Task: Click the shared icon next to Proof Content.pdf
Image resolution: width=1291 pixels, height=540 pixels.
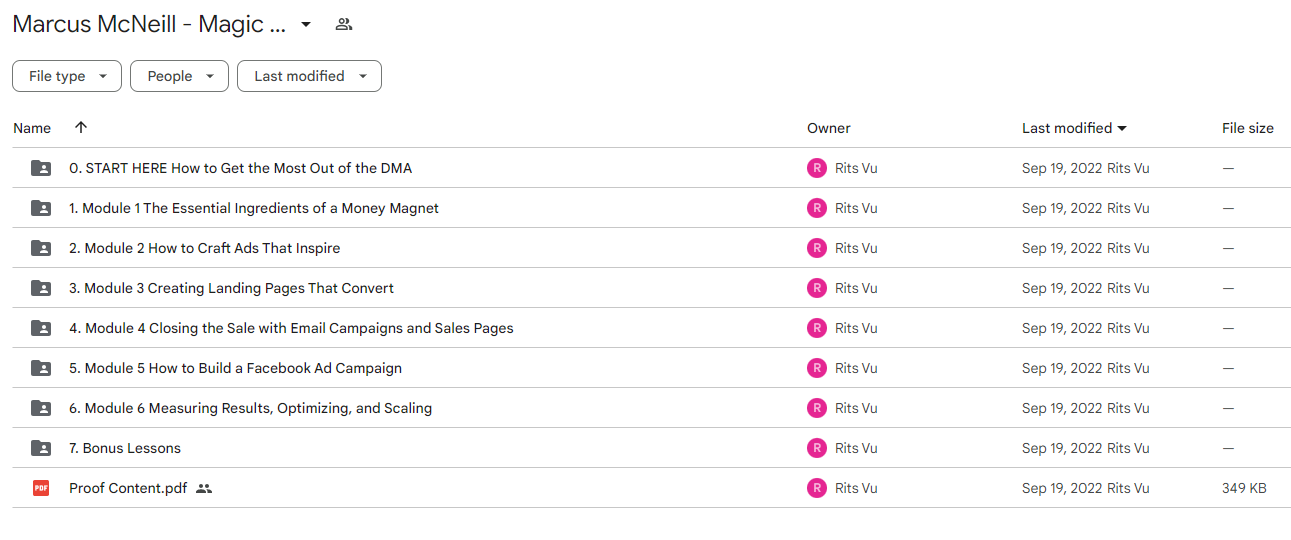Action: point(204,488)
